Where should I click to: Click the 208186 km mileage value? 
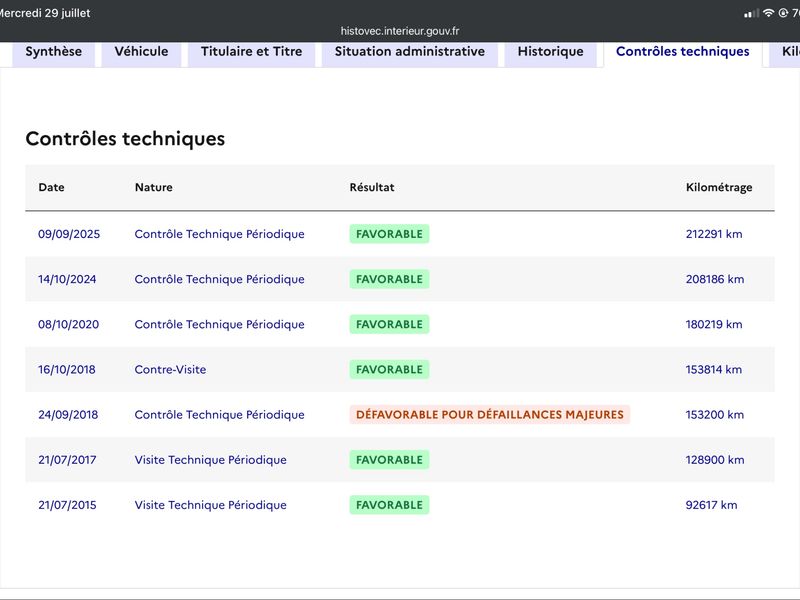(715, 279)
